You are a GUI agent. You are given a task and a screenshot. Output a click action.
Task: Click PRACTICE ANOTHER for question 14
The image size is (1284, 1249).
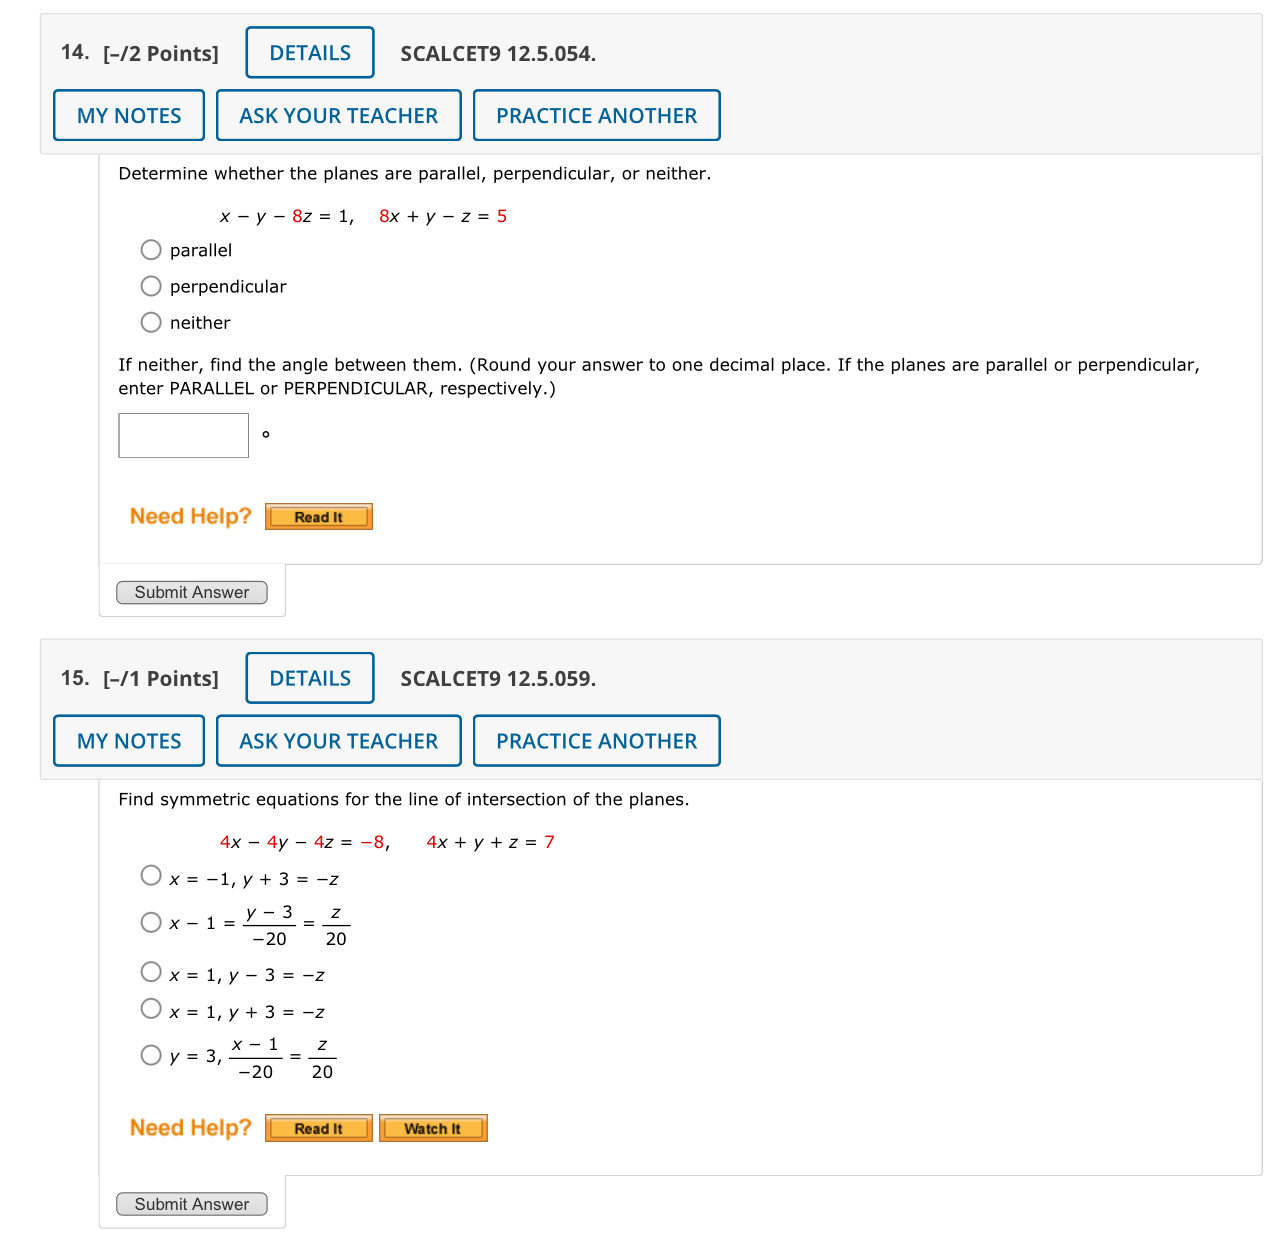[596, 115]
